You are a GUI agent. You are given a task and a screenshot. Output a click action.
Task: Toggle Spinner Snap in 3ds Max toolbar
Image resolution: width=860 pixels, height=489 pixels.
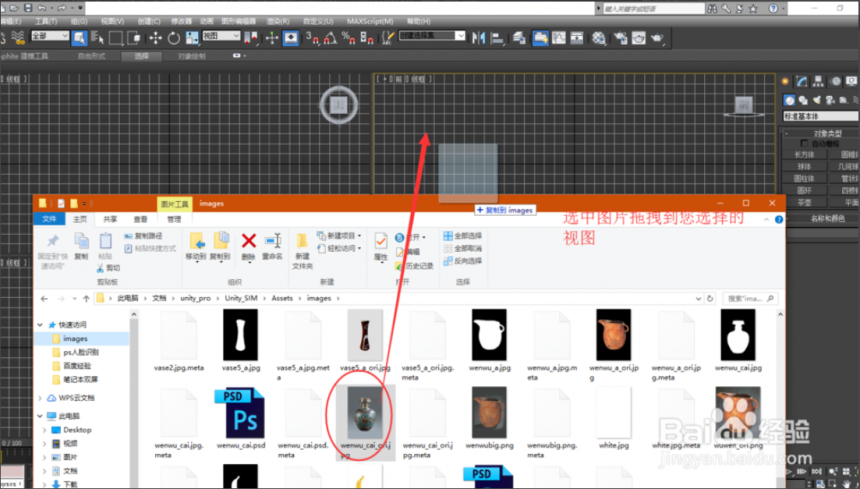[x=367, y=38]
